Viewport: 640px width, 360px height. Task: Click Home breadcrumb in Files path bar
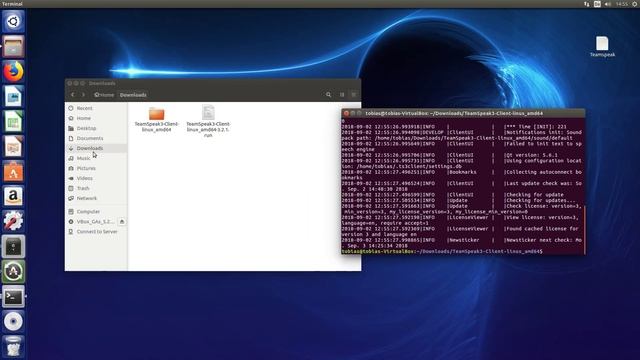pos(104,95)
